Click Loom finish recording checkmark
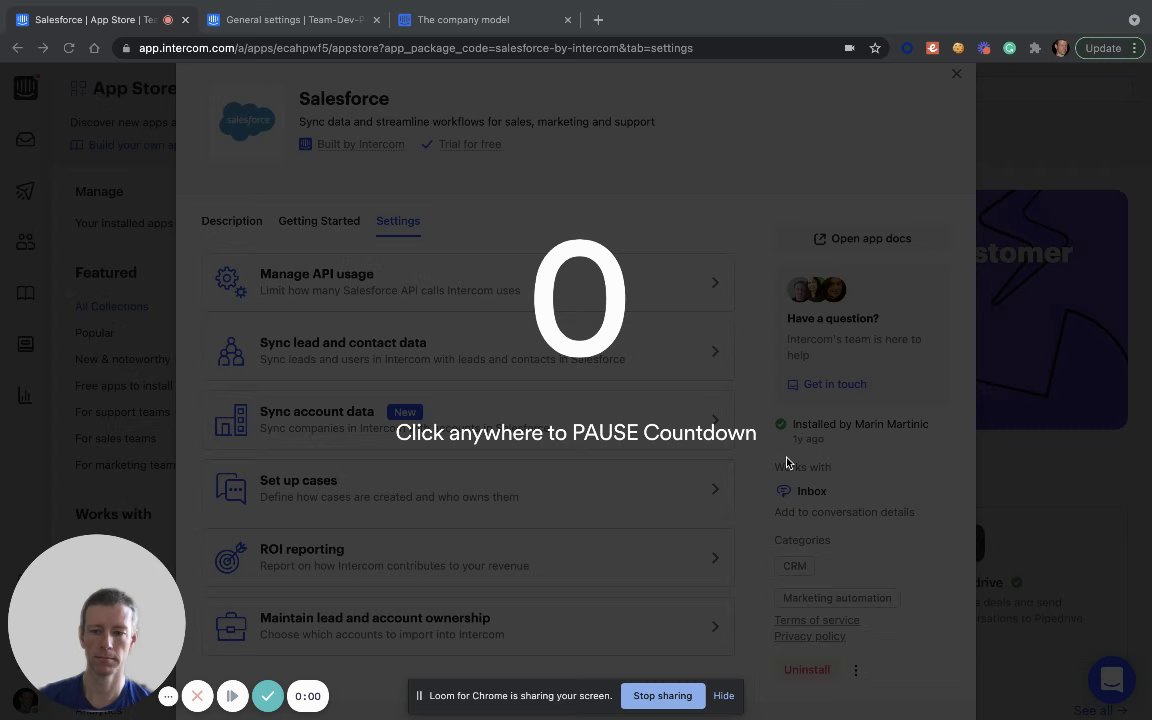1152x720 pixels. coord(267,696)
